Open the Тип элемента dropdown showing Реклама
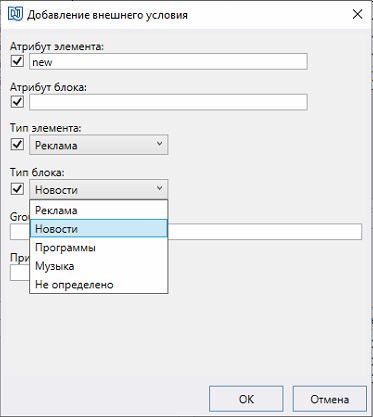 tap(99, 145)
